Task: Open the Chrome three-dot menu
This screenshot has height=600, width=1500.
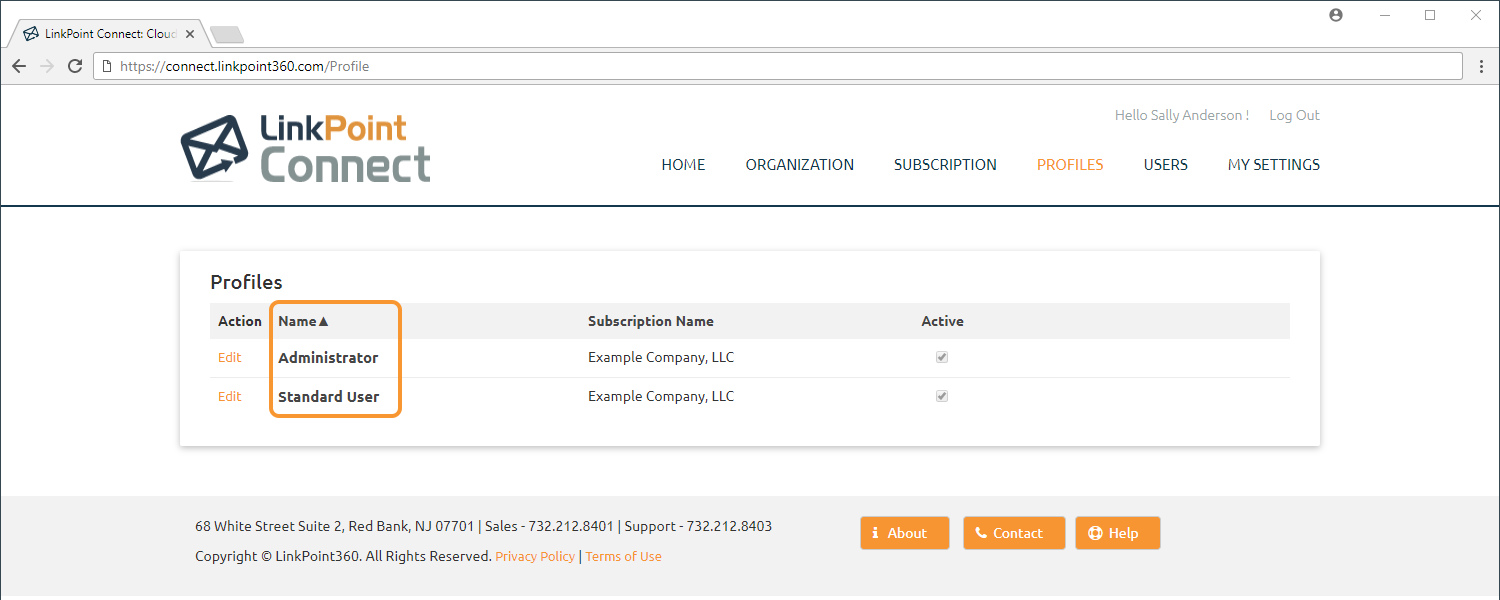Action: point(1482,66)
